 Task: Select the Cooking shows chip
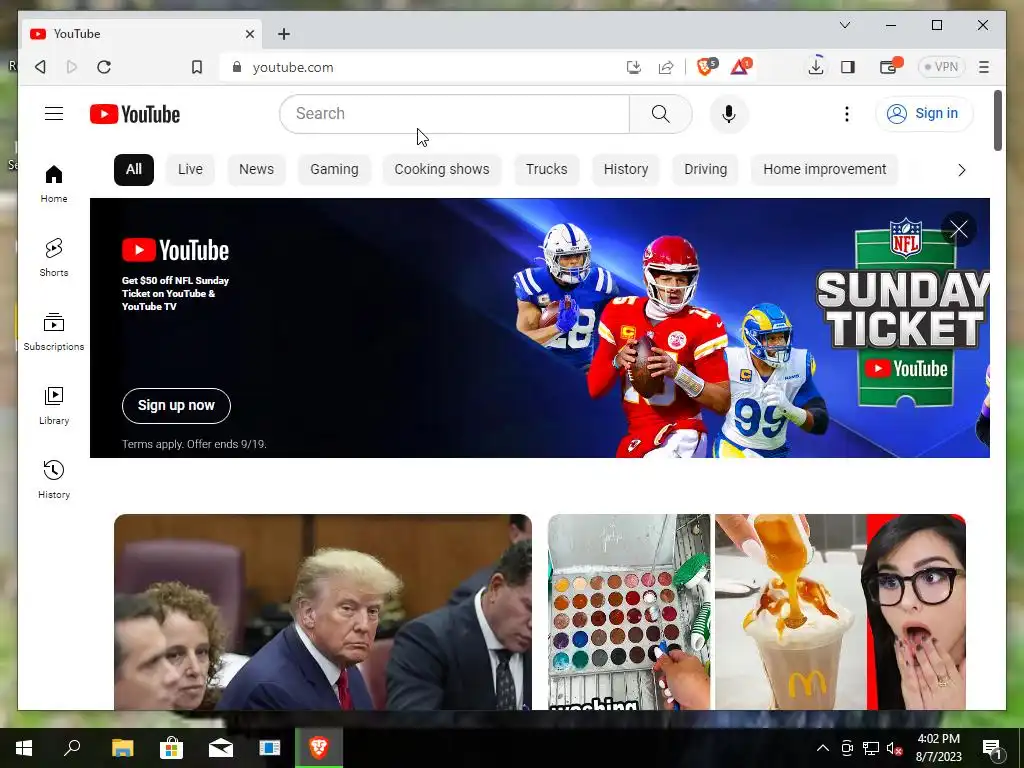pyautogui.click(x=441, y=170)
